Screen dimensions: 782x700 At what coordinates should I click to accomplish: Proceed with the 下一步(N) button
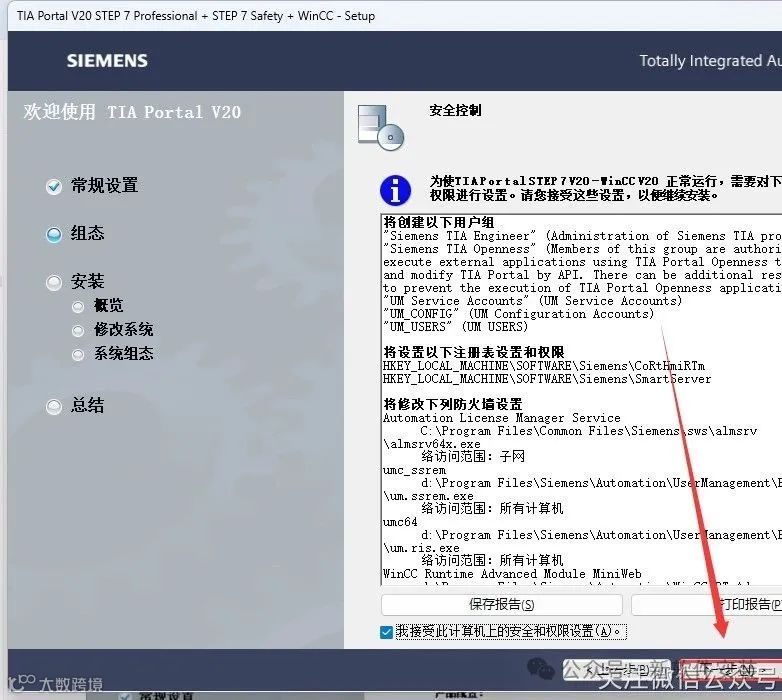tap(730, 670)
